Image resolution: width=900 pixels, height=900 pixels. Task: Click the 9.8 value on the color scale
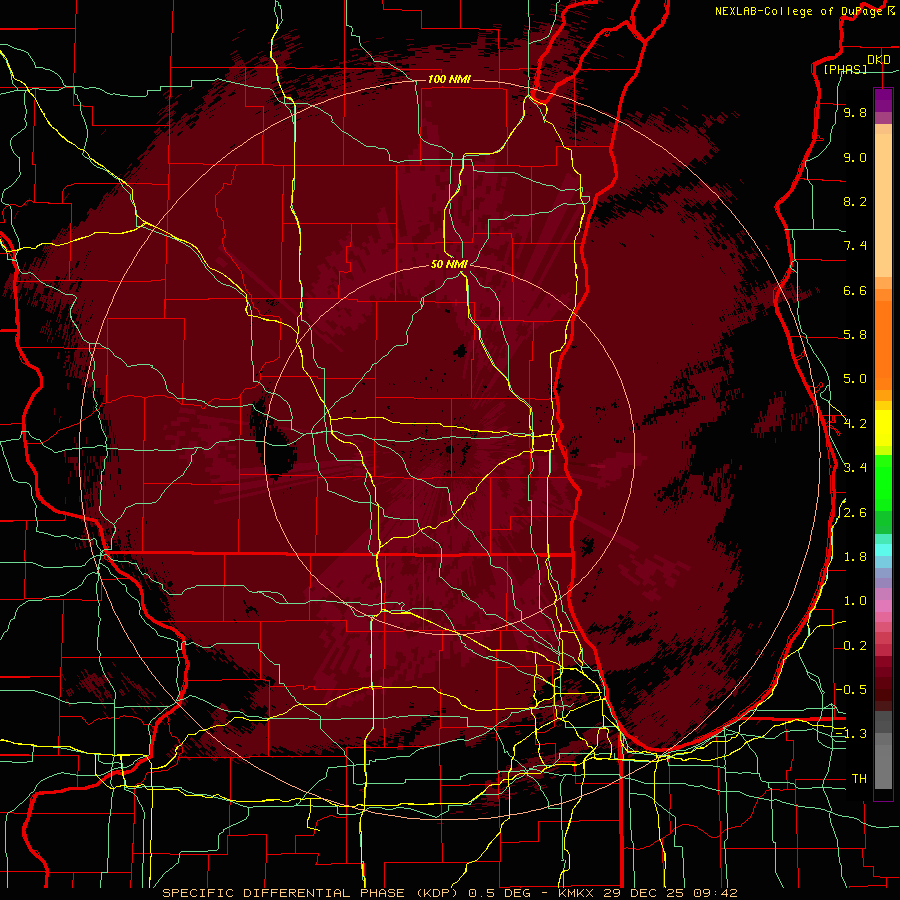coord(855,112)
